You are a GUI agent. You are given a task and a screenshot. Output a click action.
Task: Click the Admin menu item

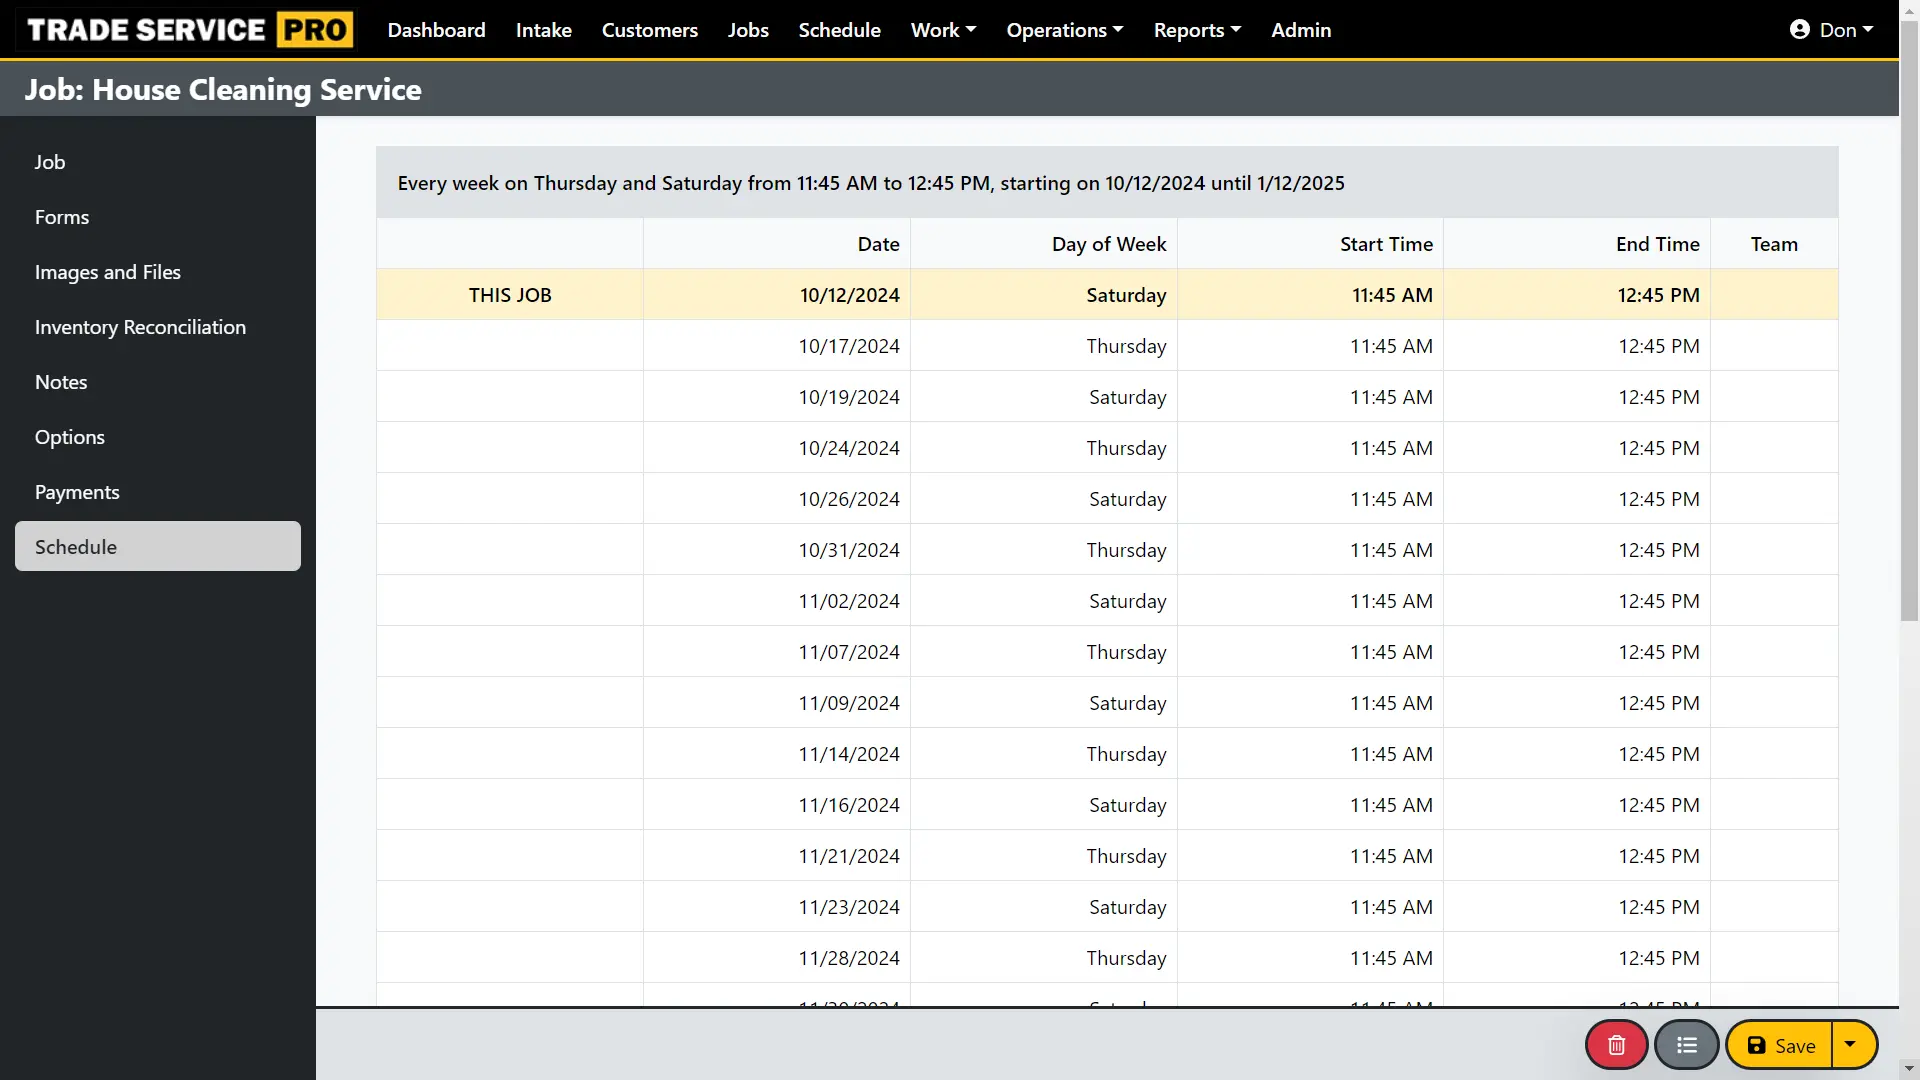click(1300, 29)
